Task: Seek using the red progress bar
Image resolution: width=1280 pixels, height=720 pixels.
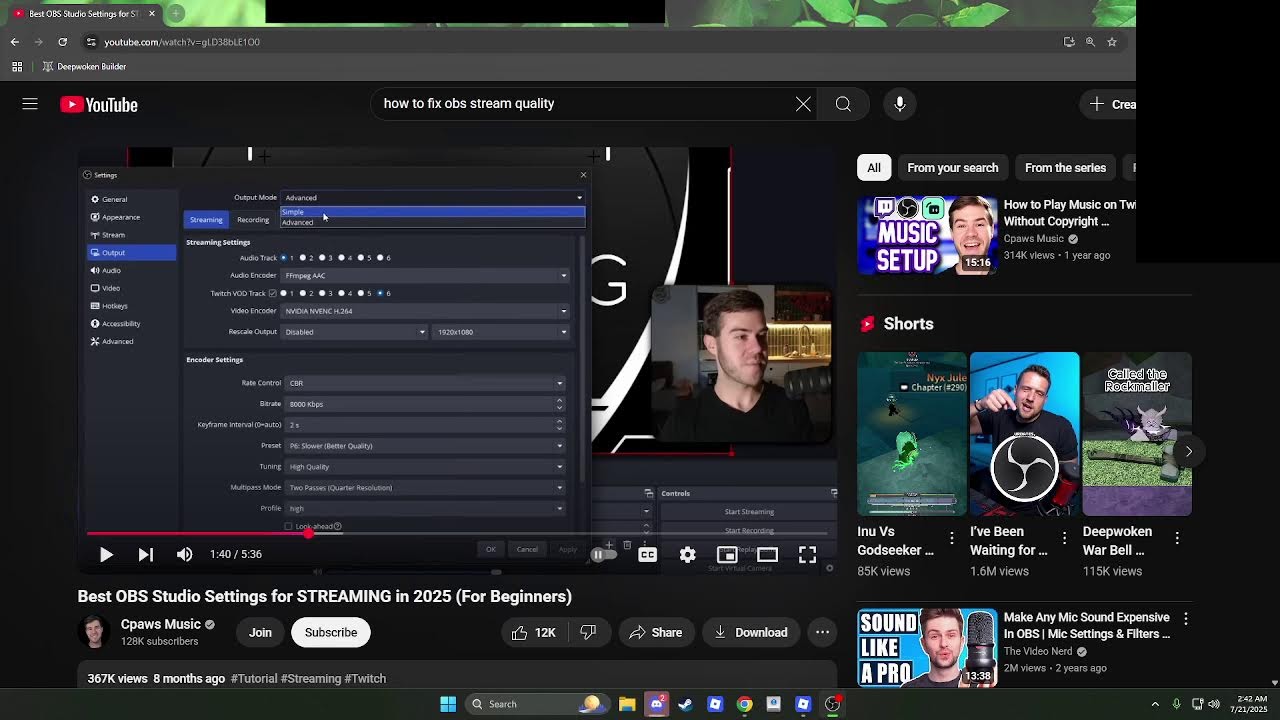Action: pyautogui.click(x=458, y=534)
